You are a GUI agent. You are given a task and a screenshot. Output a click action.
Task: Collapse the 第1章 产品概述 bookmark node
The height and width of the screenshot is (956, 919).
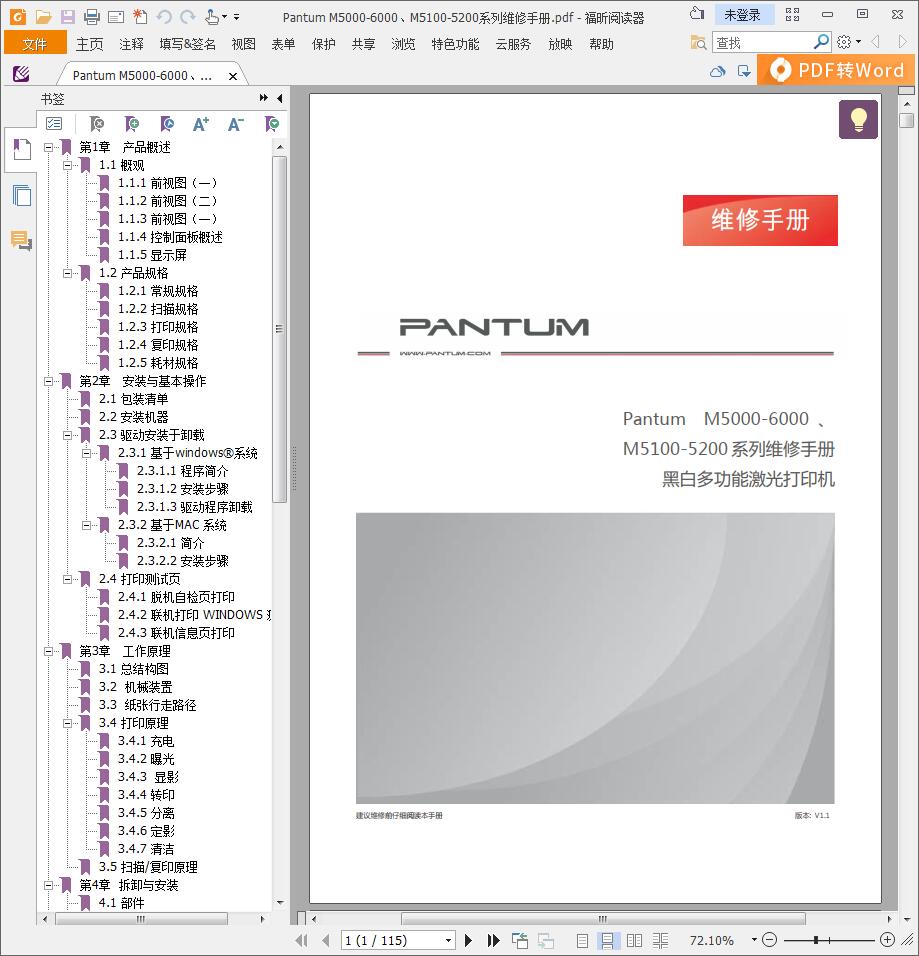click(48, 147)
